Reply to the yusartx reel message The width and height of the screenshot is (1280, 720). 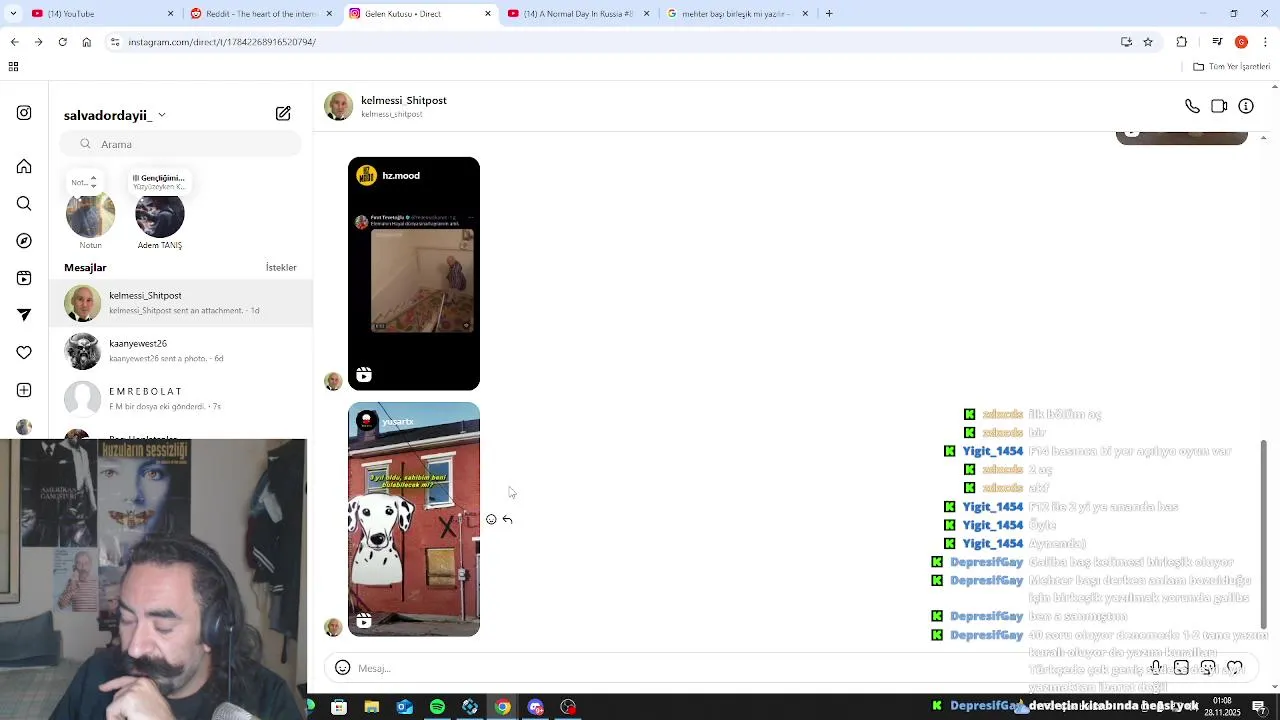tap(508, 519)
